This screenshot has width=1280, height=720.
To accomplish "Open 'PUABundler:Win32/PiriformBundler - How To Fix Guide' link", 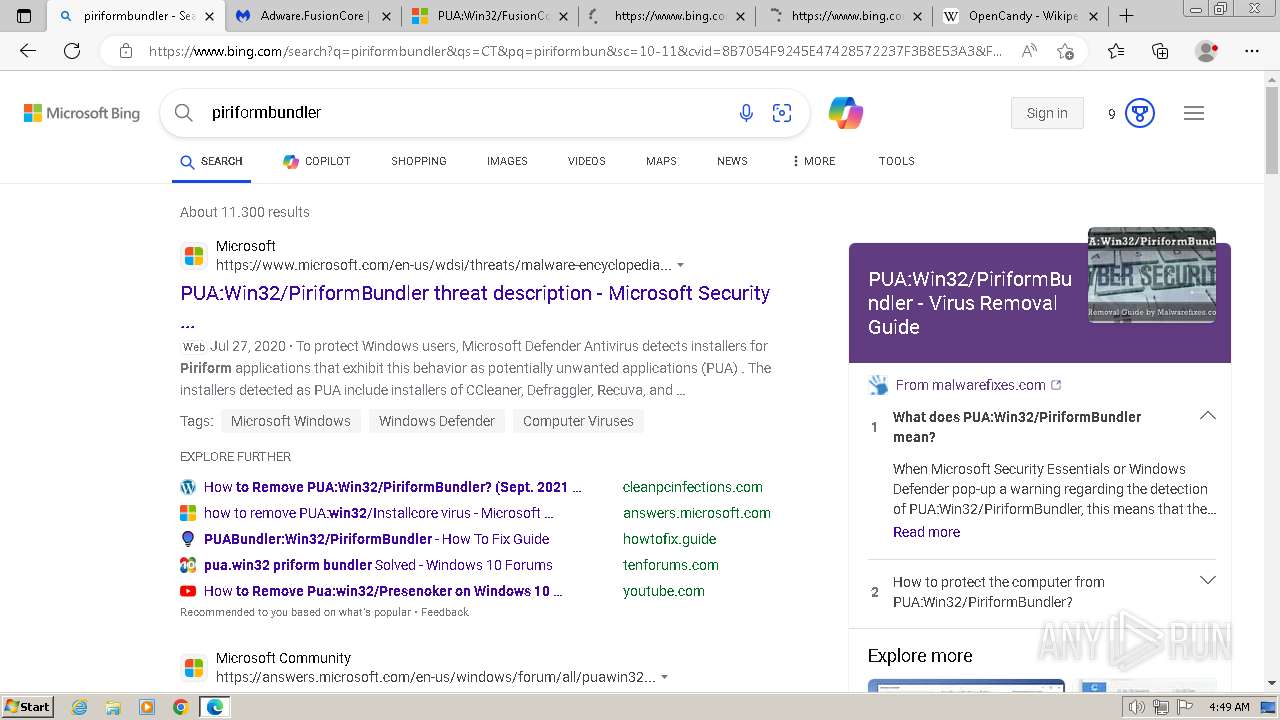I will tap(376, 539).
